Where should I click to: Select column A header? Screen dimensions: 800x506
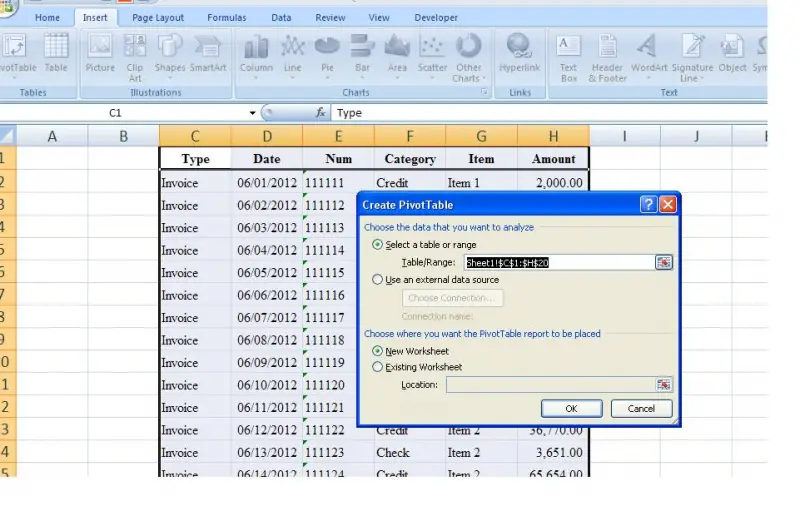(x=52, y=136)
